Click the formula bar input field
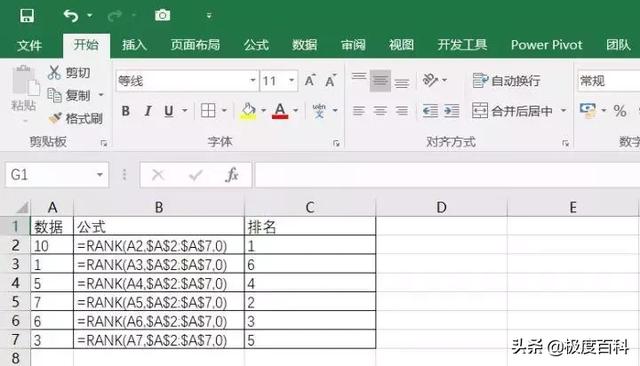This screenshot has width=640, height=366. 447,175
